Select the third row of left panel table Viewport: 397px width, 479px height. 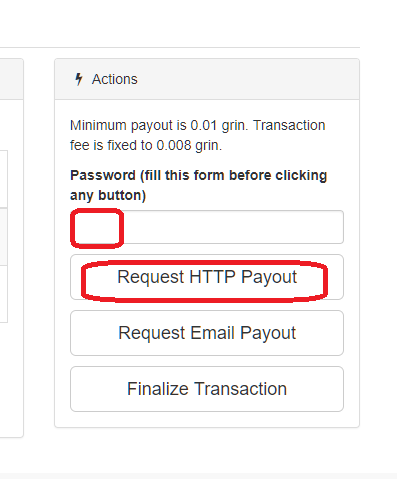click(4, 294)
